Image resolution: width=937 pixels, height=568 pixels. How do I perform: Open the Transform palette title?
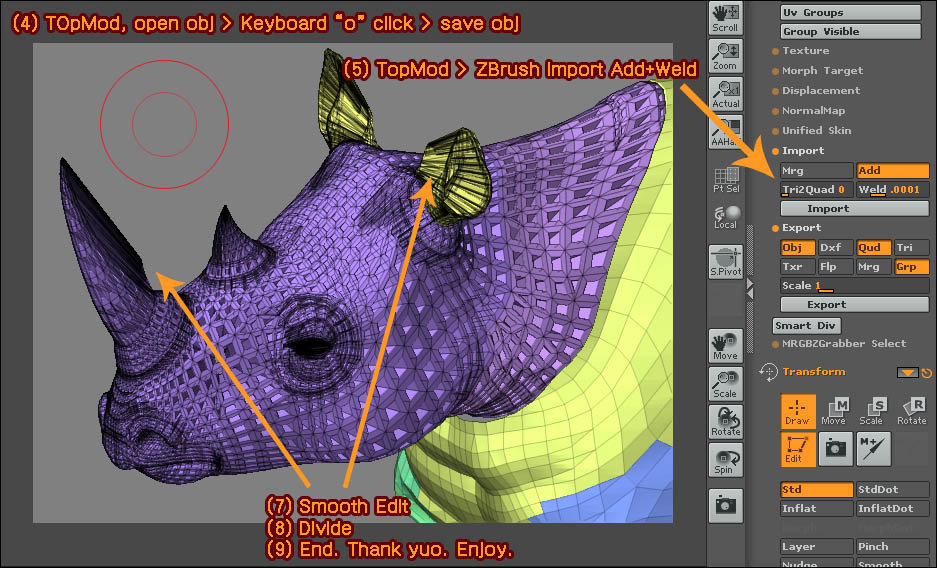tap(814, 371)
